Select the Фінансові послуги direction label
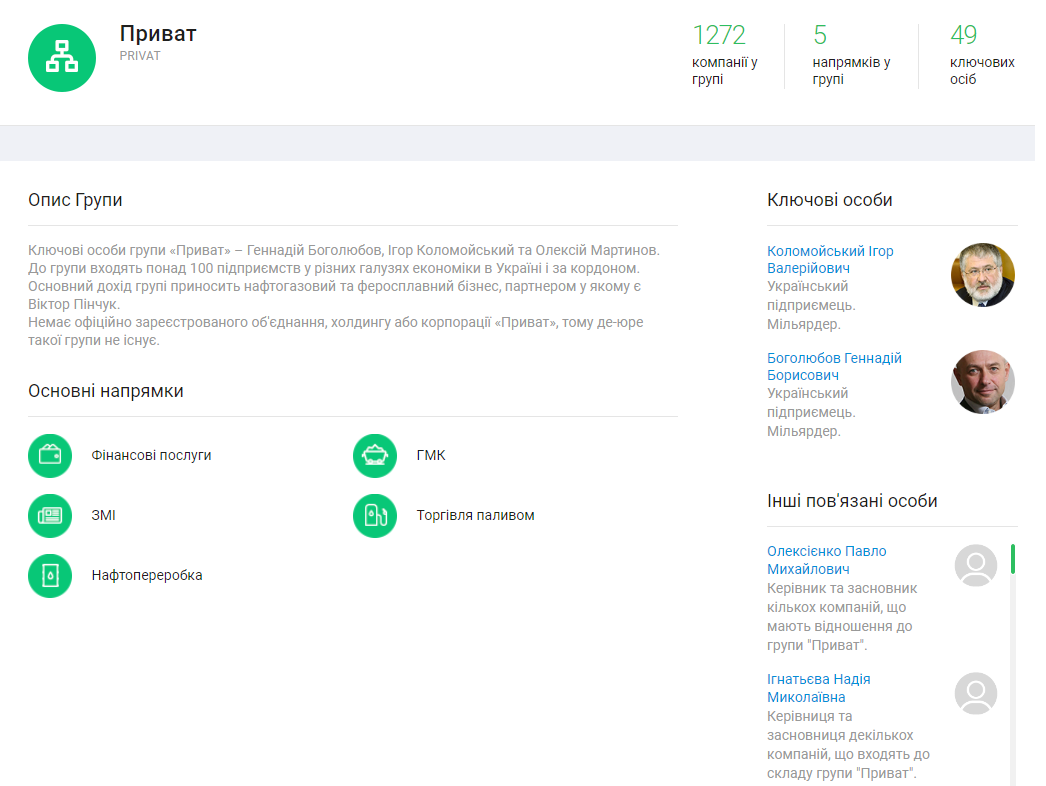Viewport: 1046px width, 786px height. coord(151,455)
